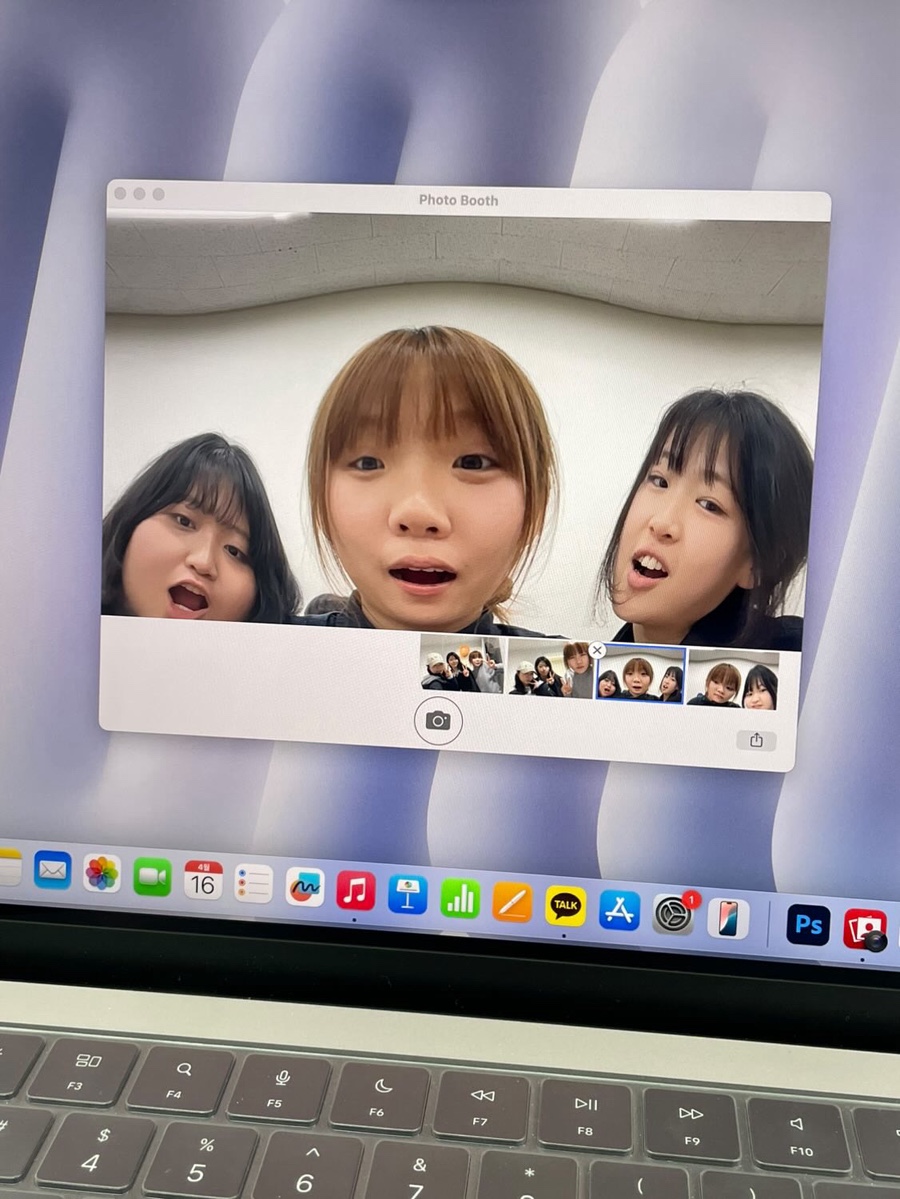Open System Settings with the red badge

[674, 915]
